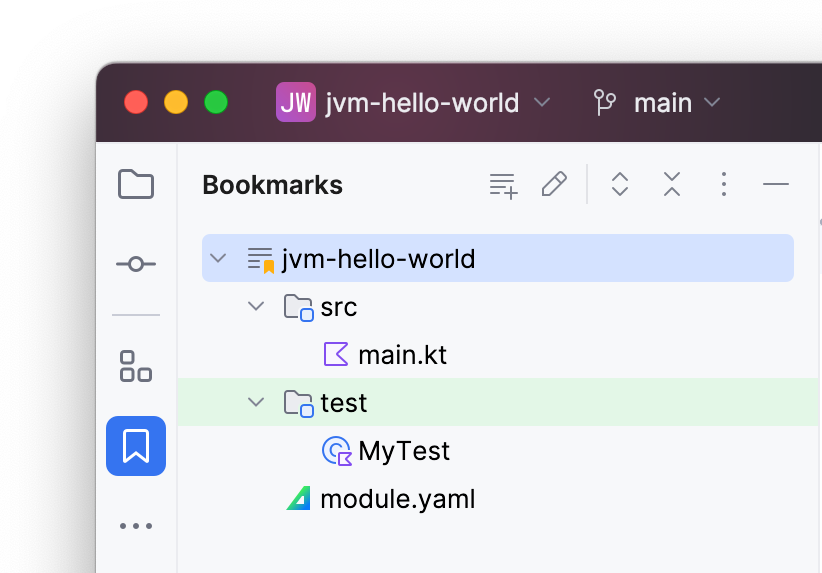Open the Structure tool window
The height and width of the screenshot is (573, 822).
[x=136, y=366]
